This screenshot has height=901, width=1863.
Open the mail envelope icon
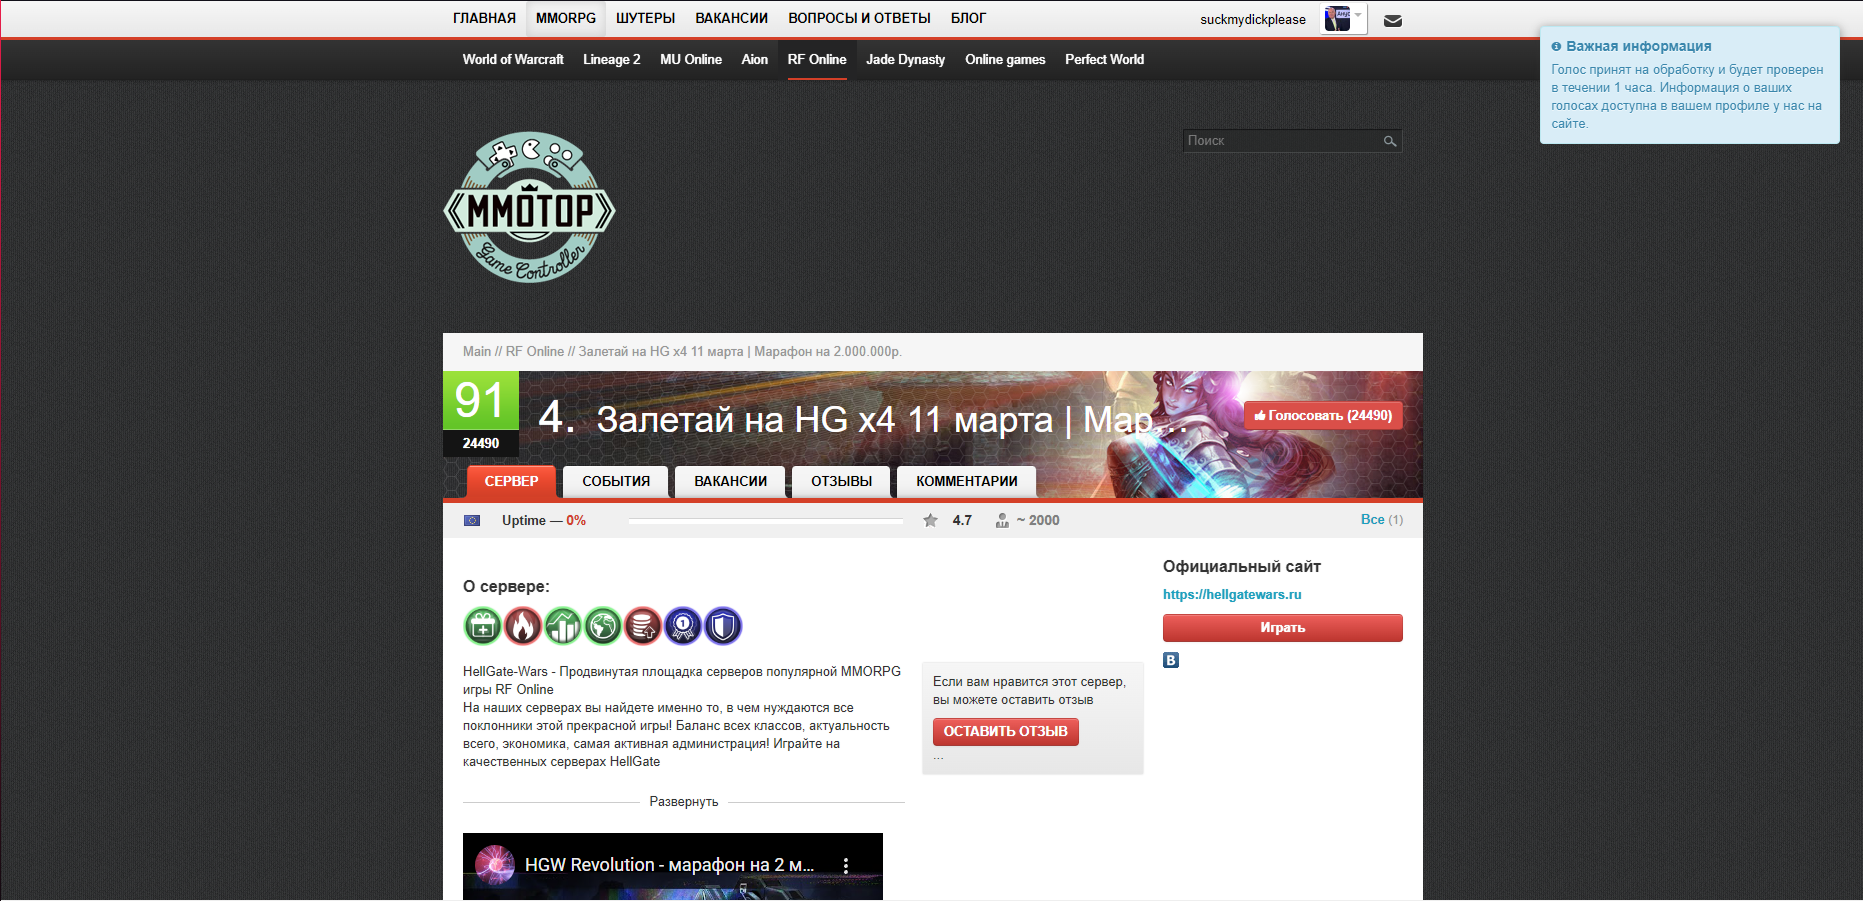coord(1392,20)
